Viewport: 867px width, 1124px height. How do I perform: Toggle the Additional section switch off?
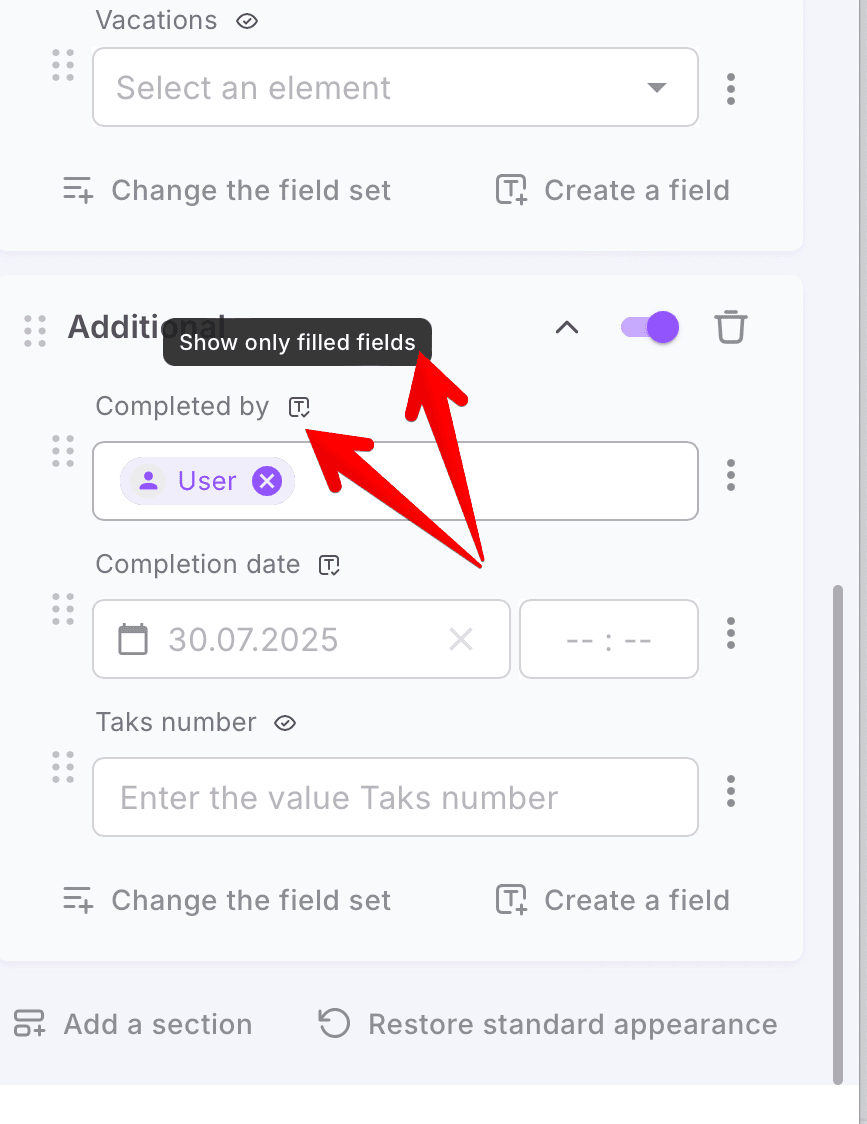pyautogui.click(x=651, y=327)
